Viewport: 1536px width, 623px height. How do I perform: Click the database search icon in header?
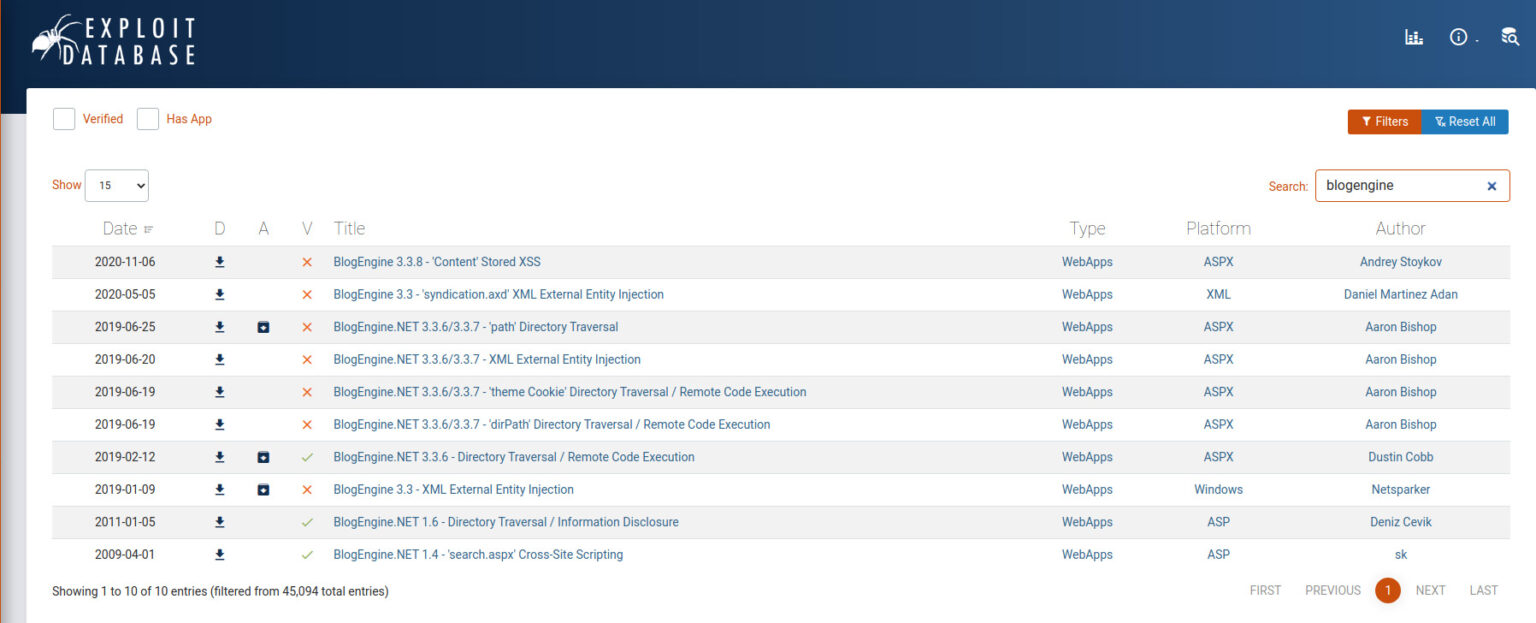click(x=1509, y=37)
